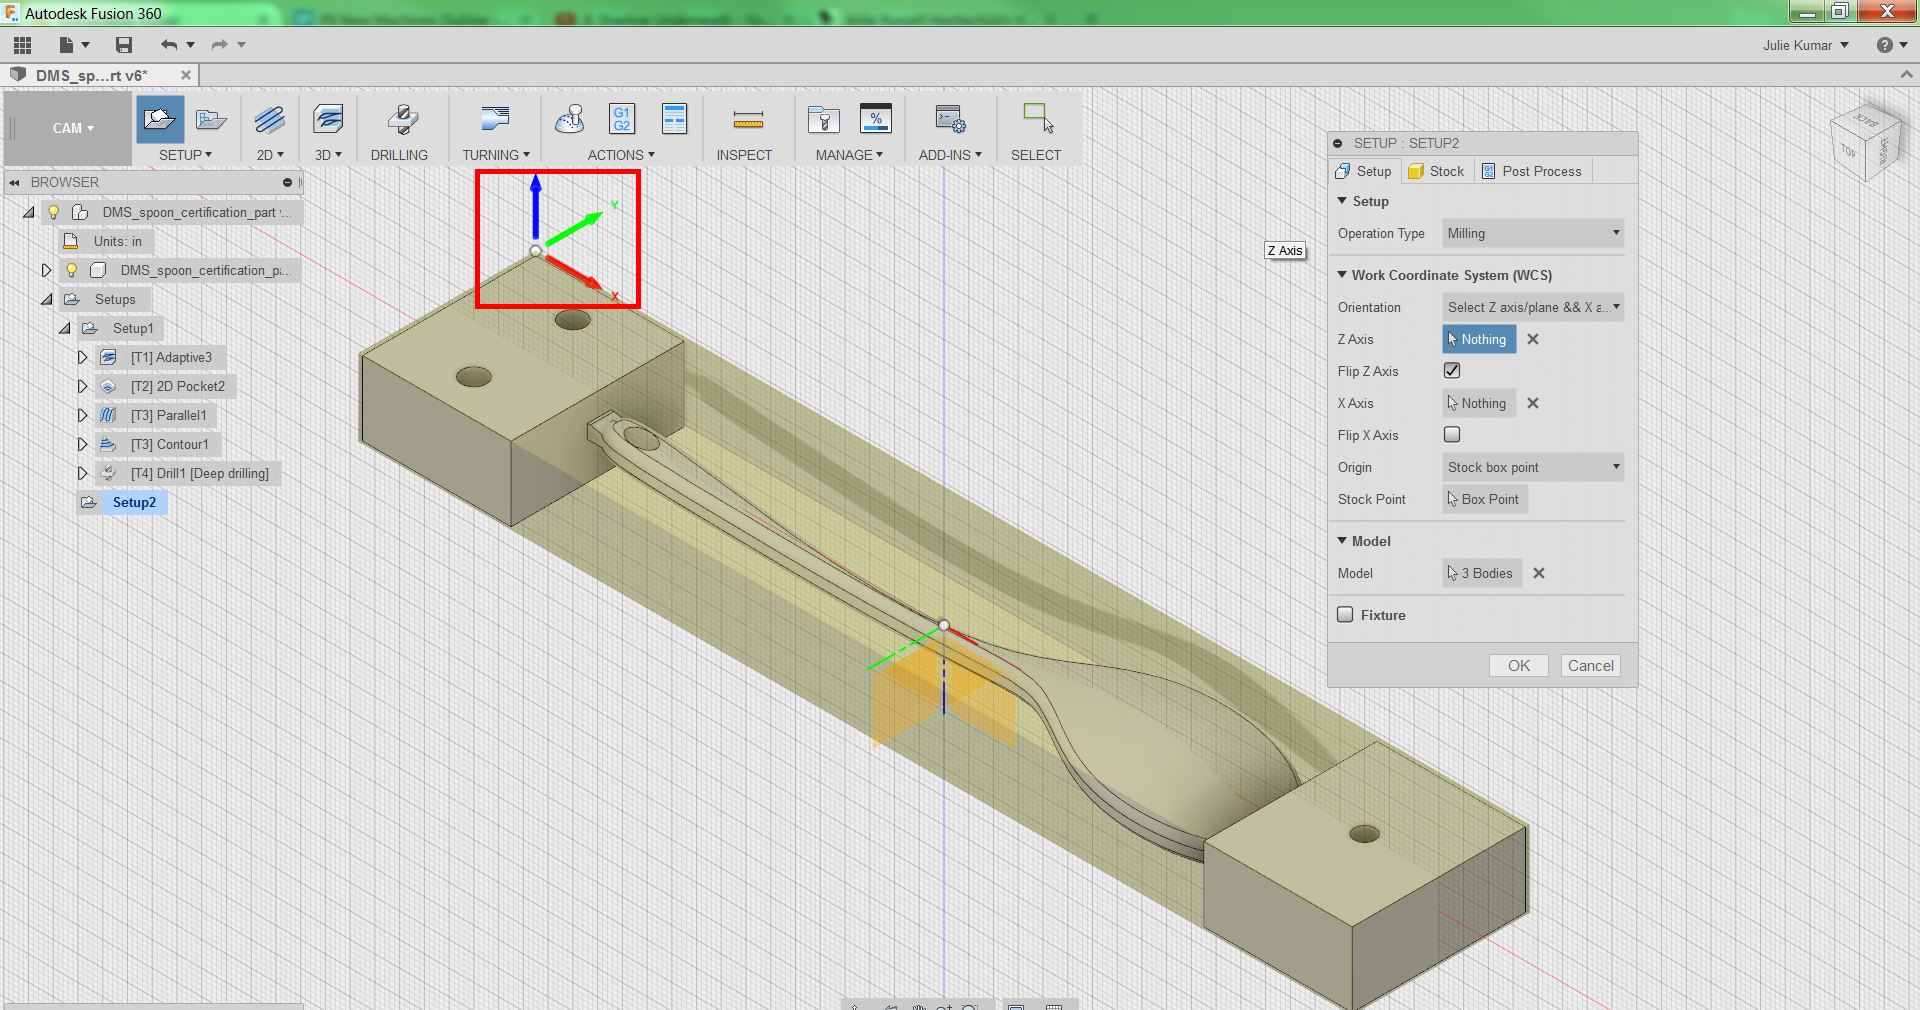The image size is (1920, 1010).
Task: Click OK in the Setup dialog
Action: [1519, 666]
